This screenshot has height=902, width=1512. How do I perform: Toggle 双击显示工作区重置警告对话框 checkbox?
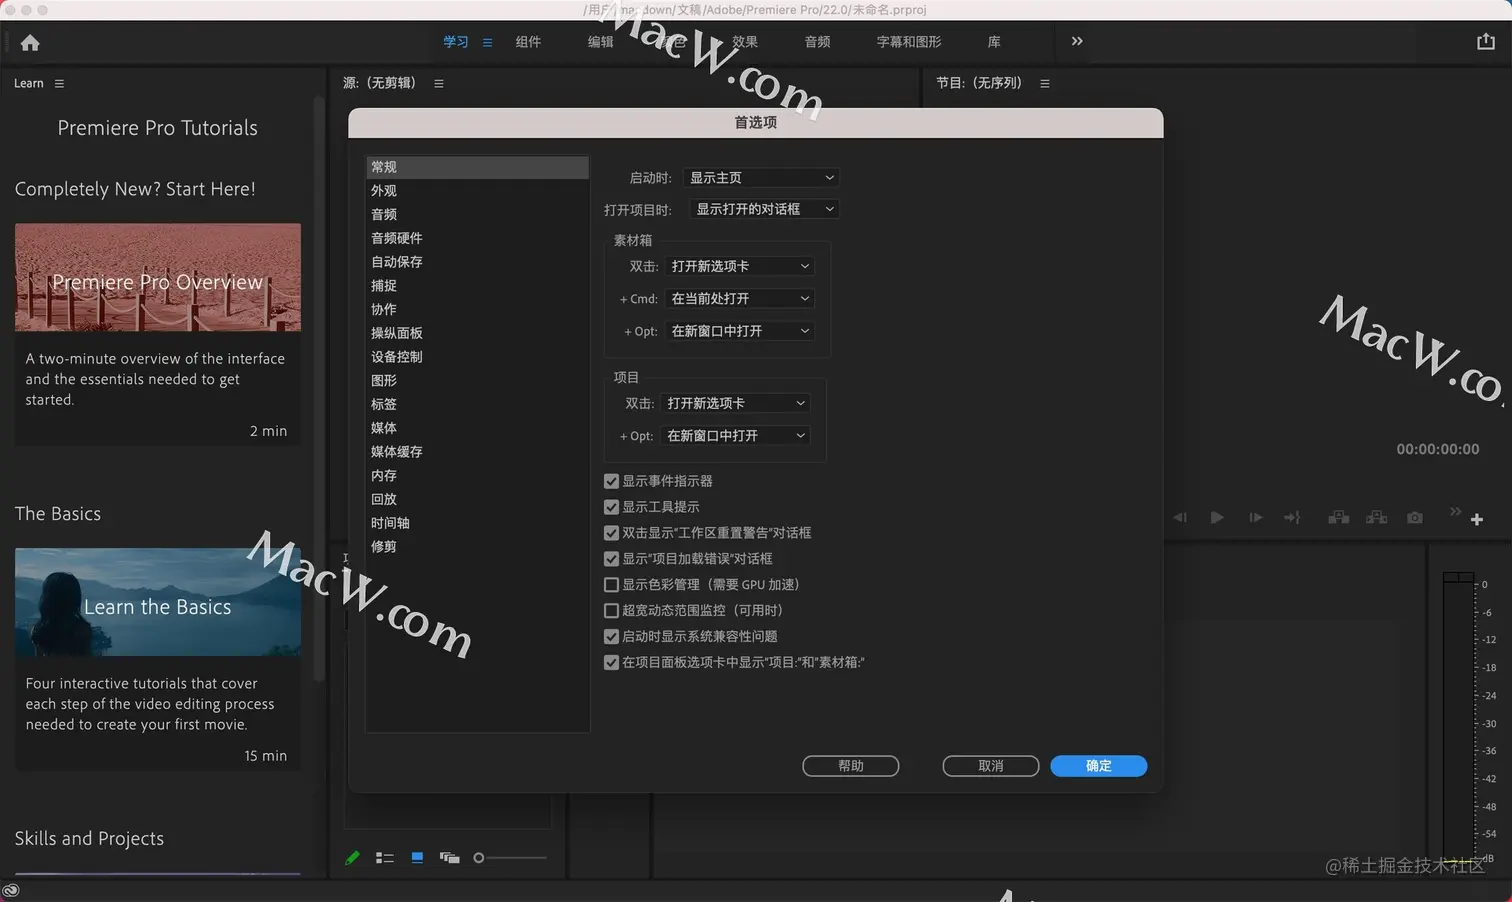(x=611, y=533)
